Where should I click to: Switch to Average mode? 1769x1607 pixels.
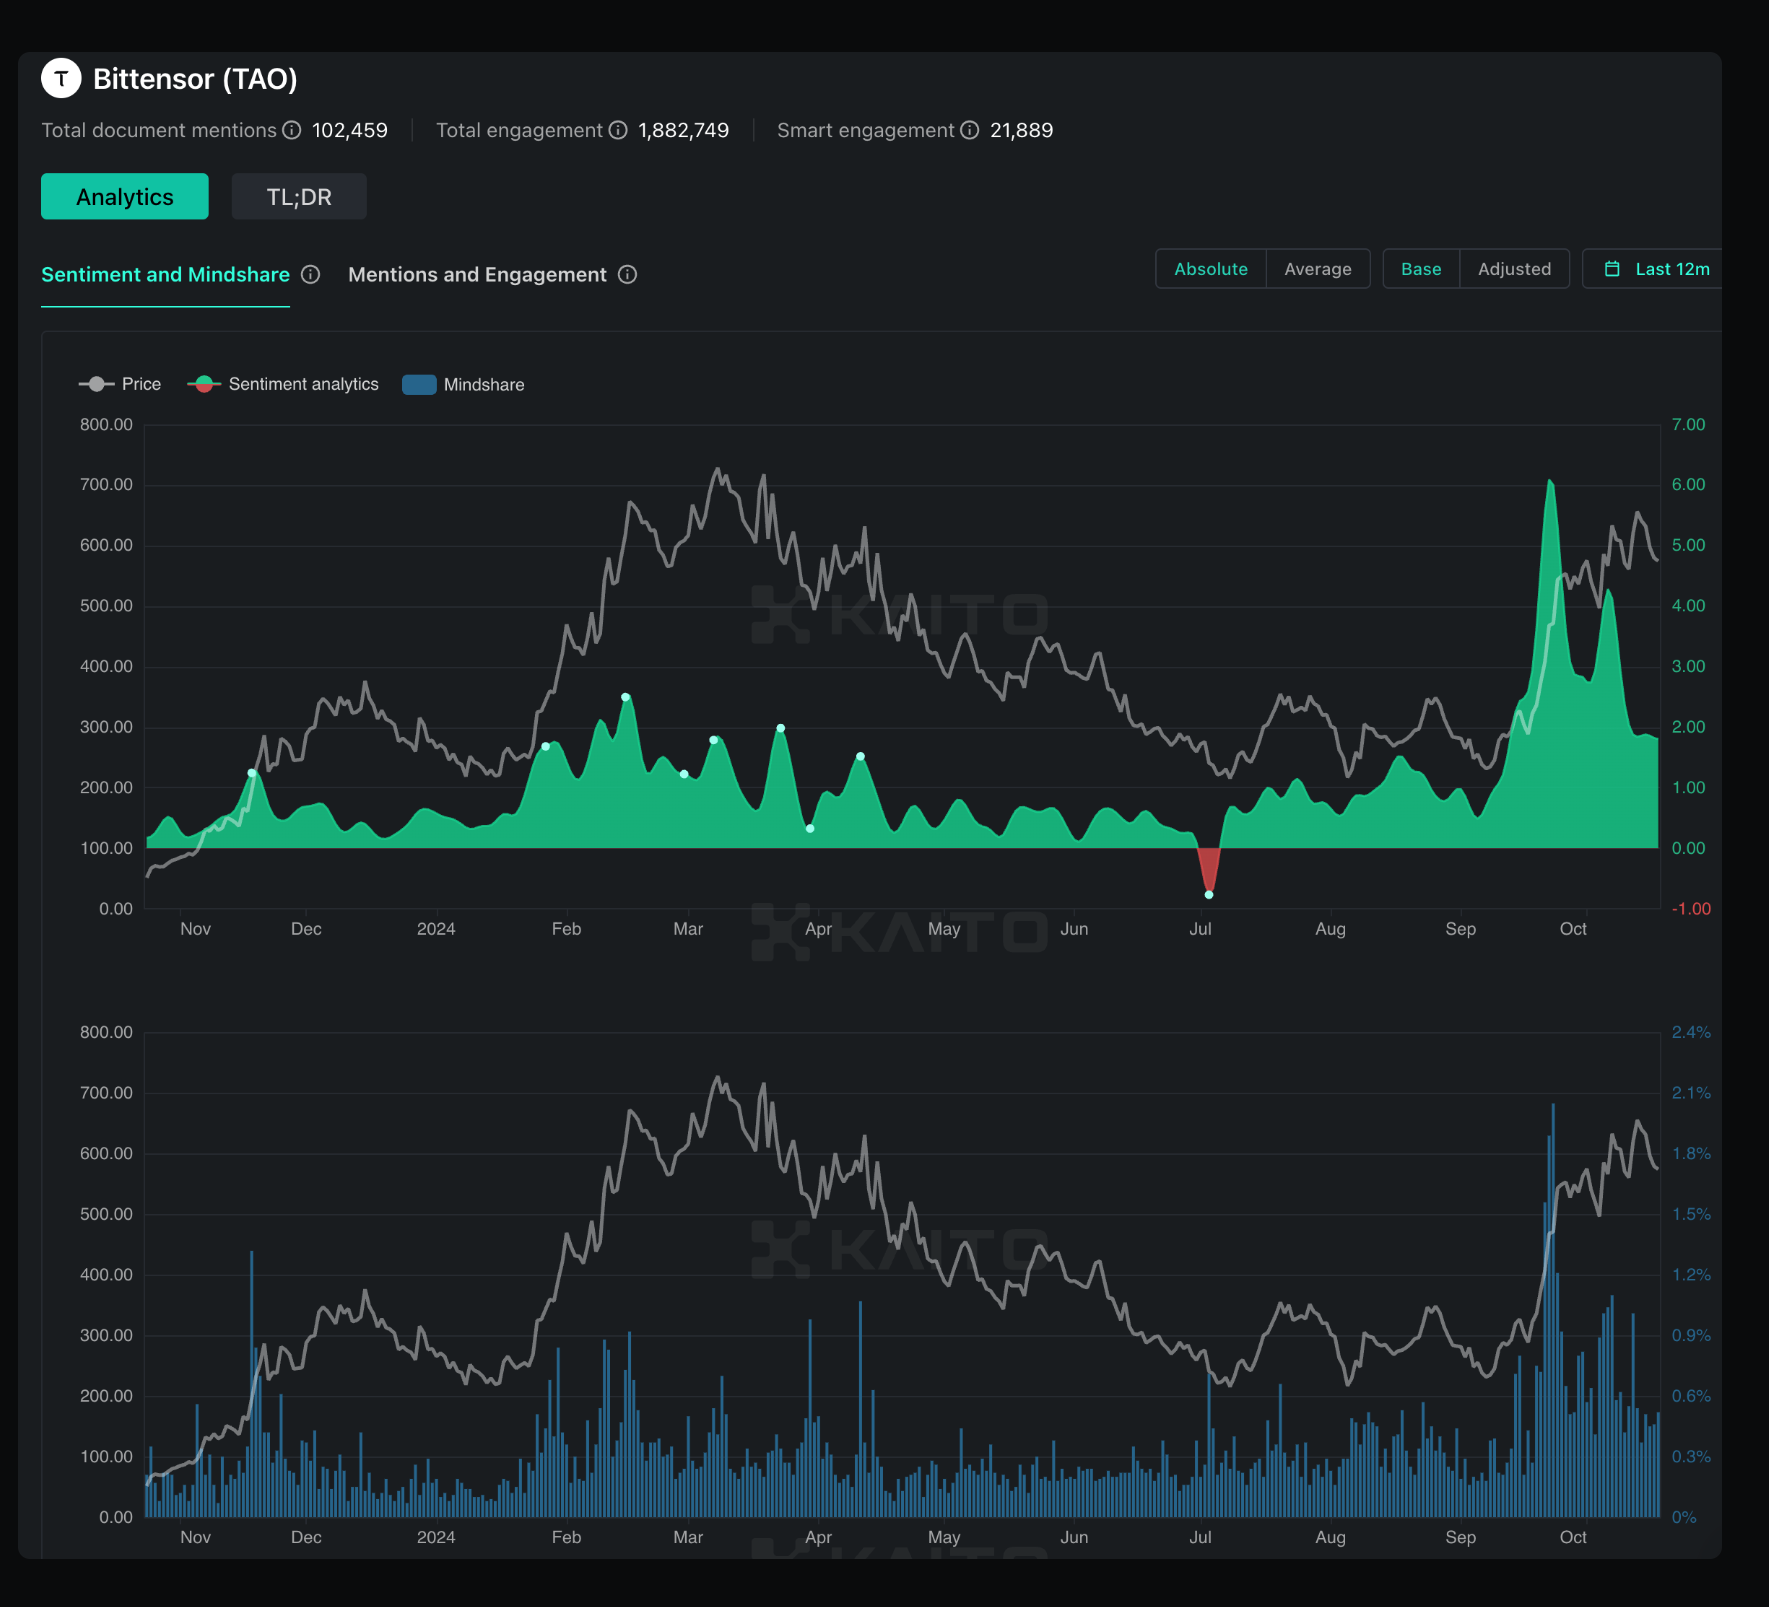click(x=1317, y=269)
